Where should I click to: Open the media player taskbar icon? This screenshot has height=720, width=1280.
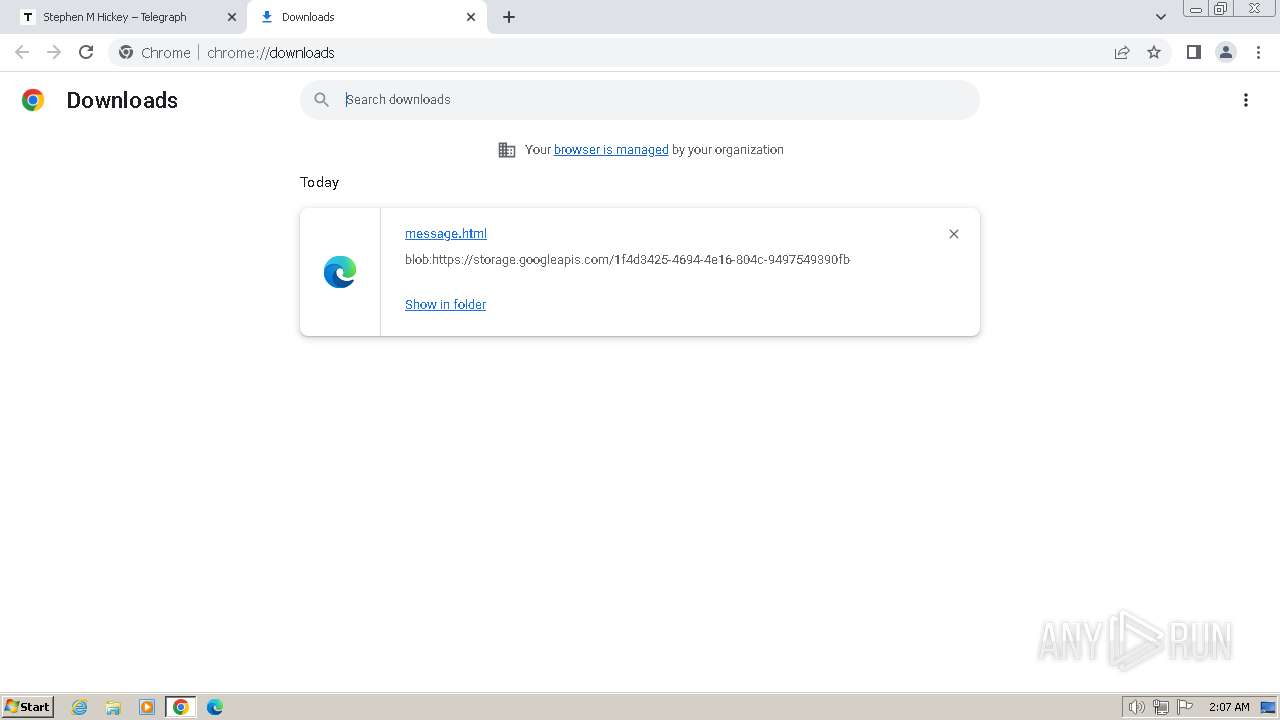click(x=147, y=707)
